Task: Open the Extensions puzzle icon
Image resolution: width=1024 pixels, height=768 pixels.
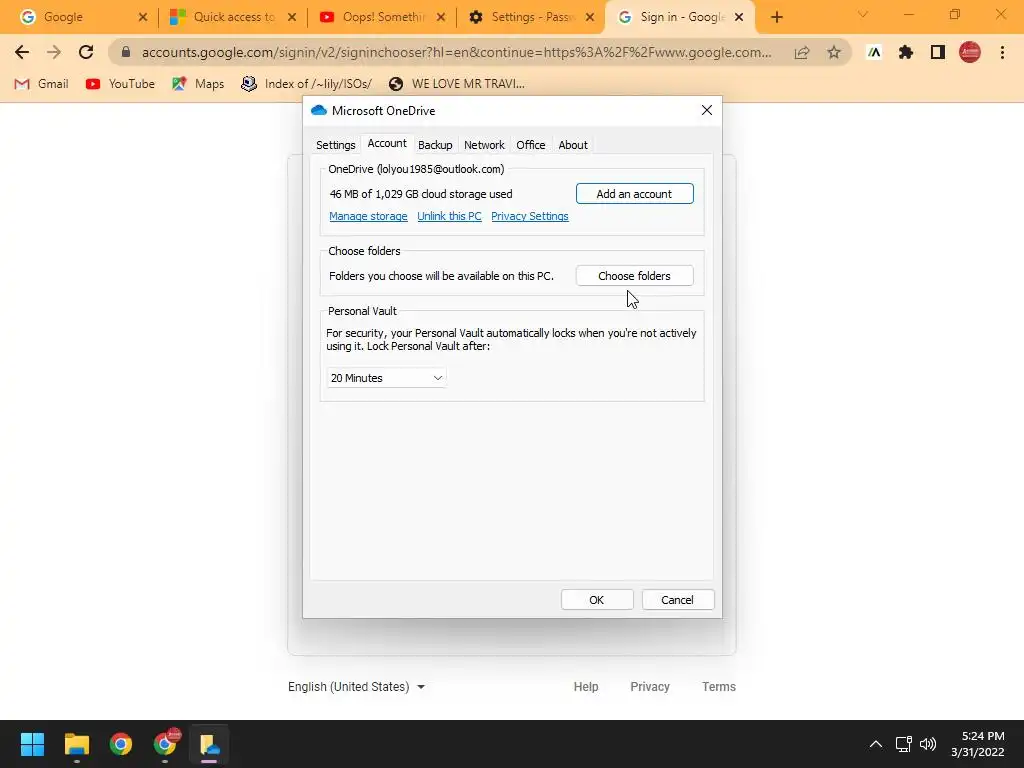Action: (906, 52)
